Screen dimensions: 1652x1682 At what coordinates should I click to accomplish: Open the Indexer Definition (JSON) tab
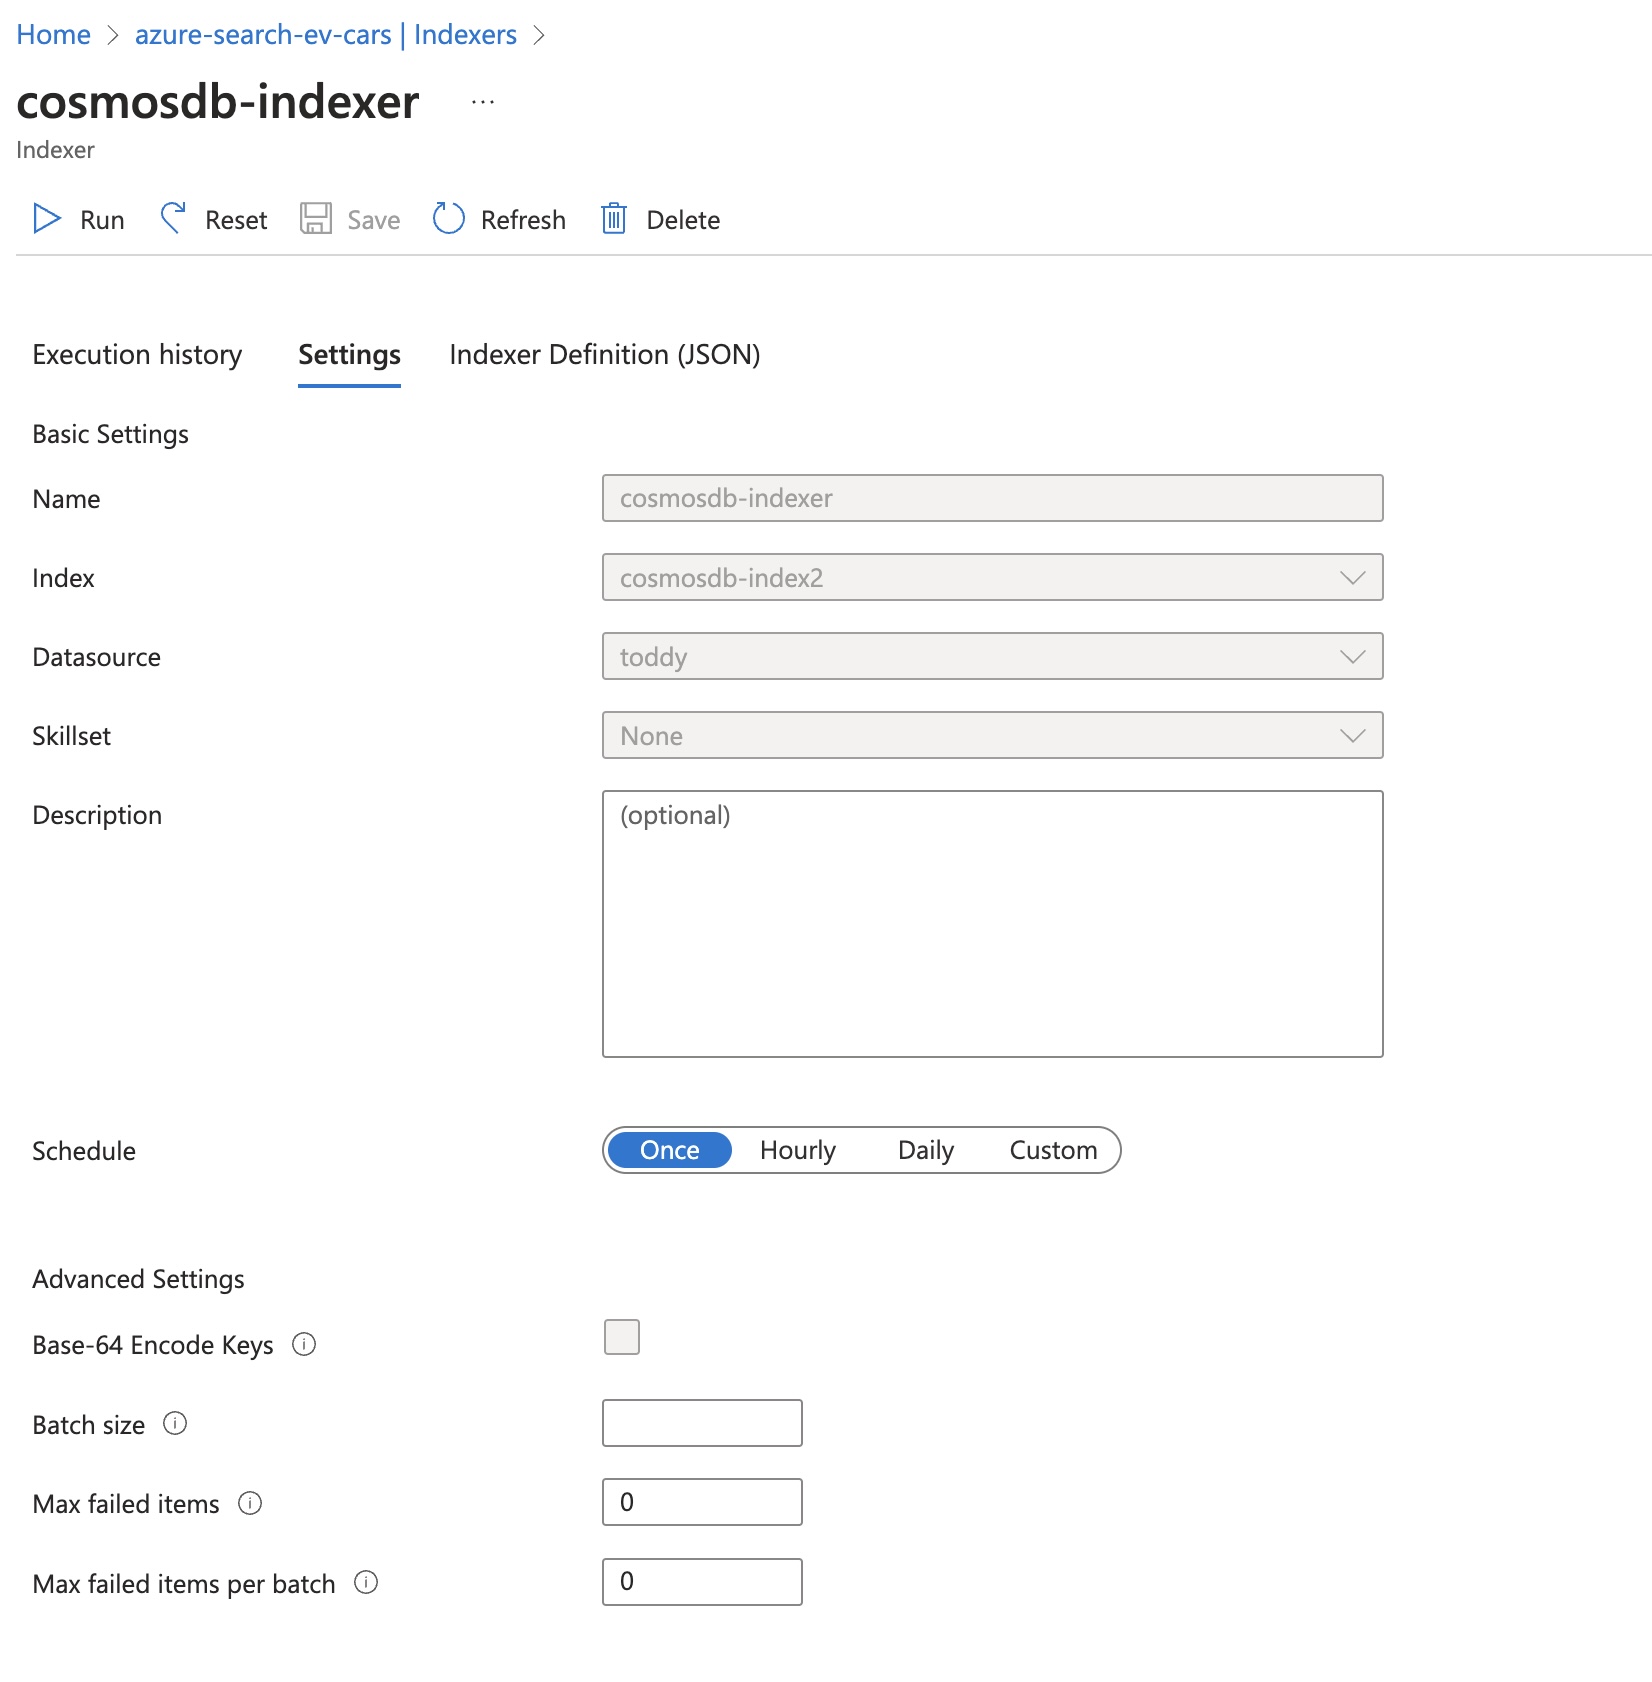(x=604, y=354)
